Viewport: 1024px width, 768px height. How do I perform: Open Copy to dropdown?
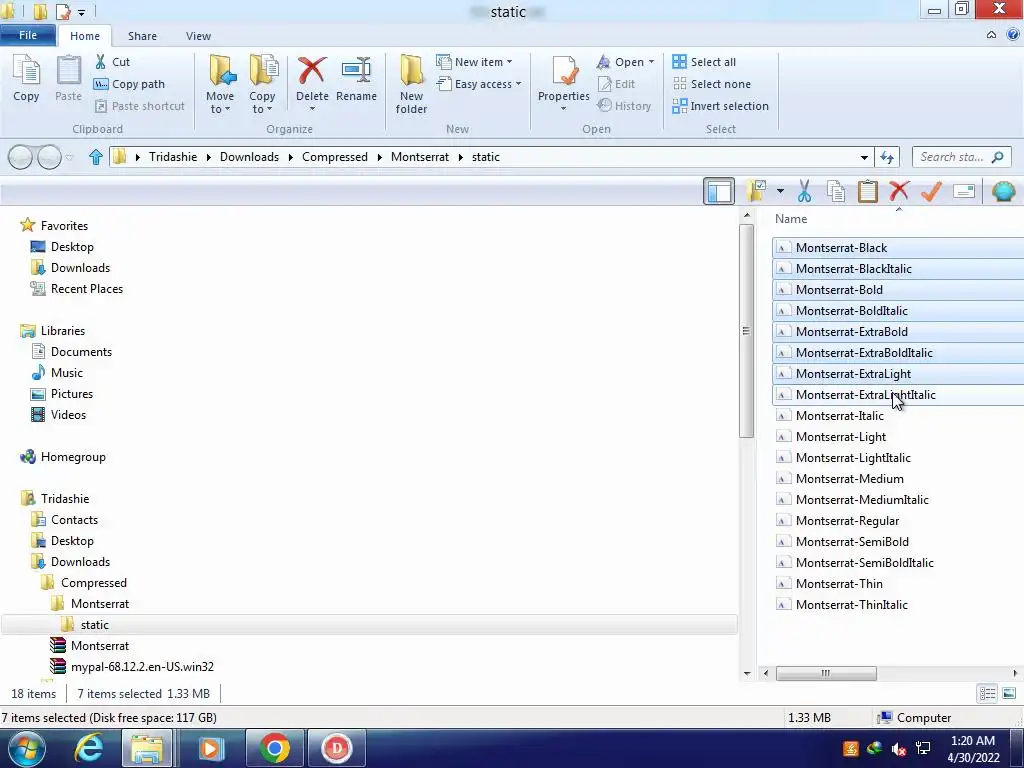262,85
